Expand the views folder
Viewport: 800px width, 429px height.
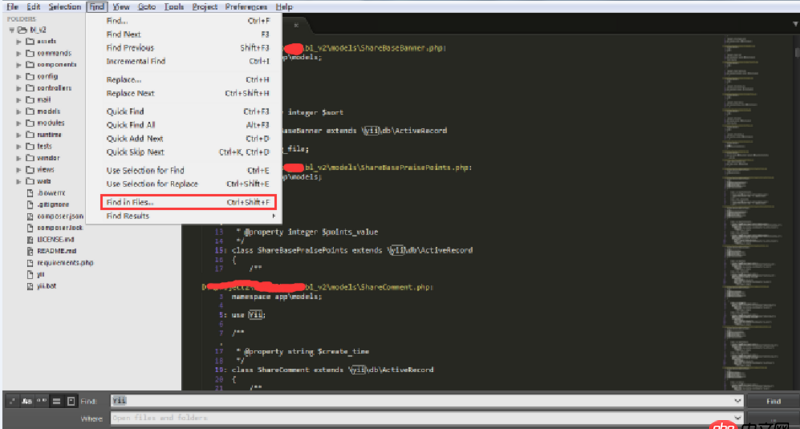pyautogui.click(x=19, y=170)
